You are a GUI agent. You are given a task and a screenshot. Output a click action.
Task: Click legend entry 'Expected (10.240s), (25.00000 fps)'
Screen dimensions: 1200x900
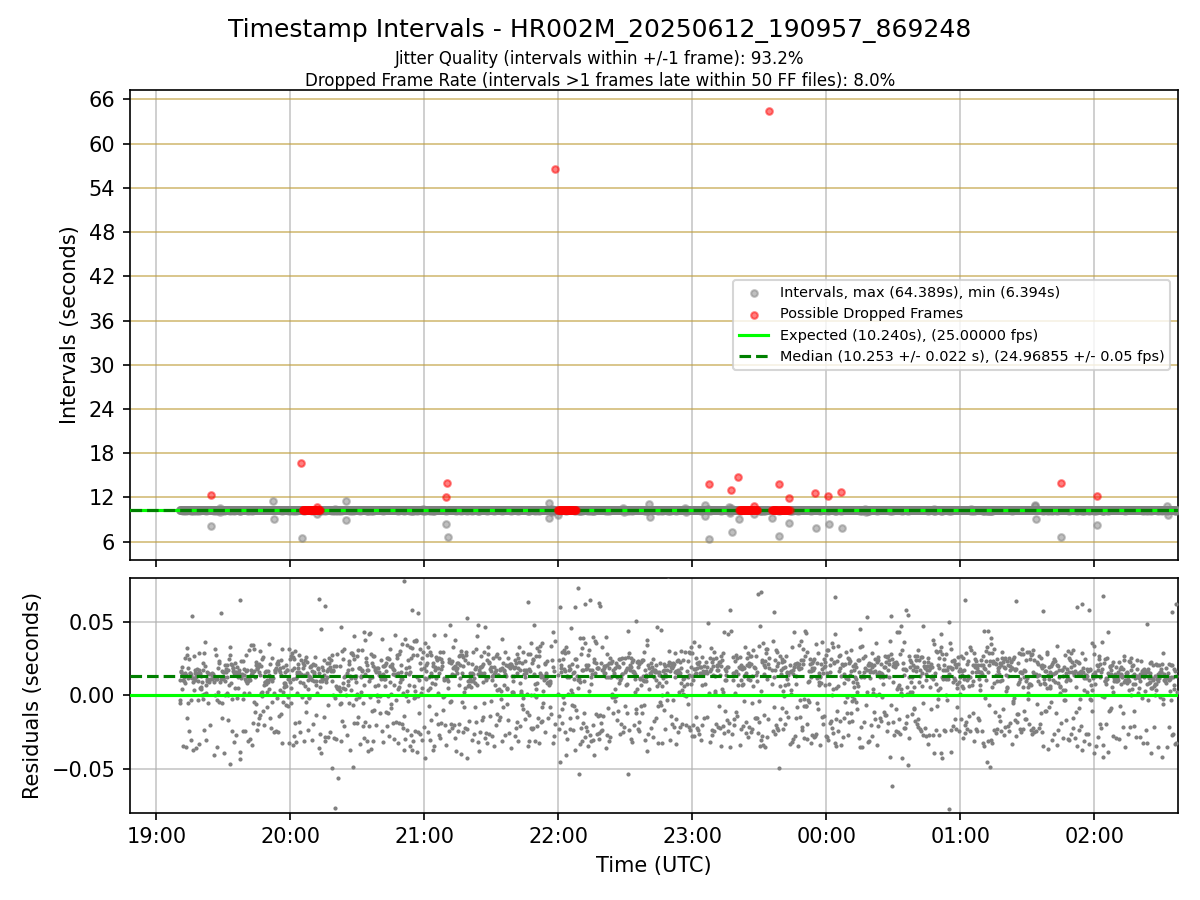point(908,335)
